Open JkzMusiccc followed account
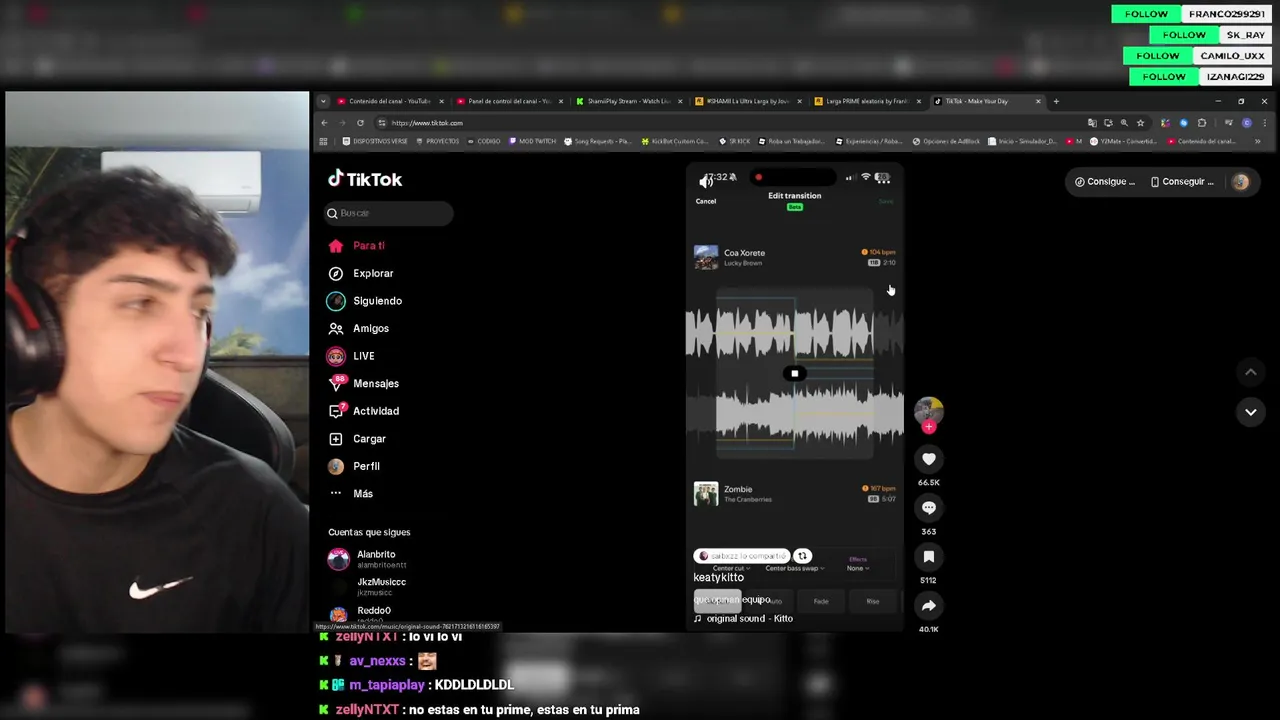 [368, 587]
